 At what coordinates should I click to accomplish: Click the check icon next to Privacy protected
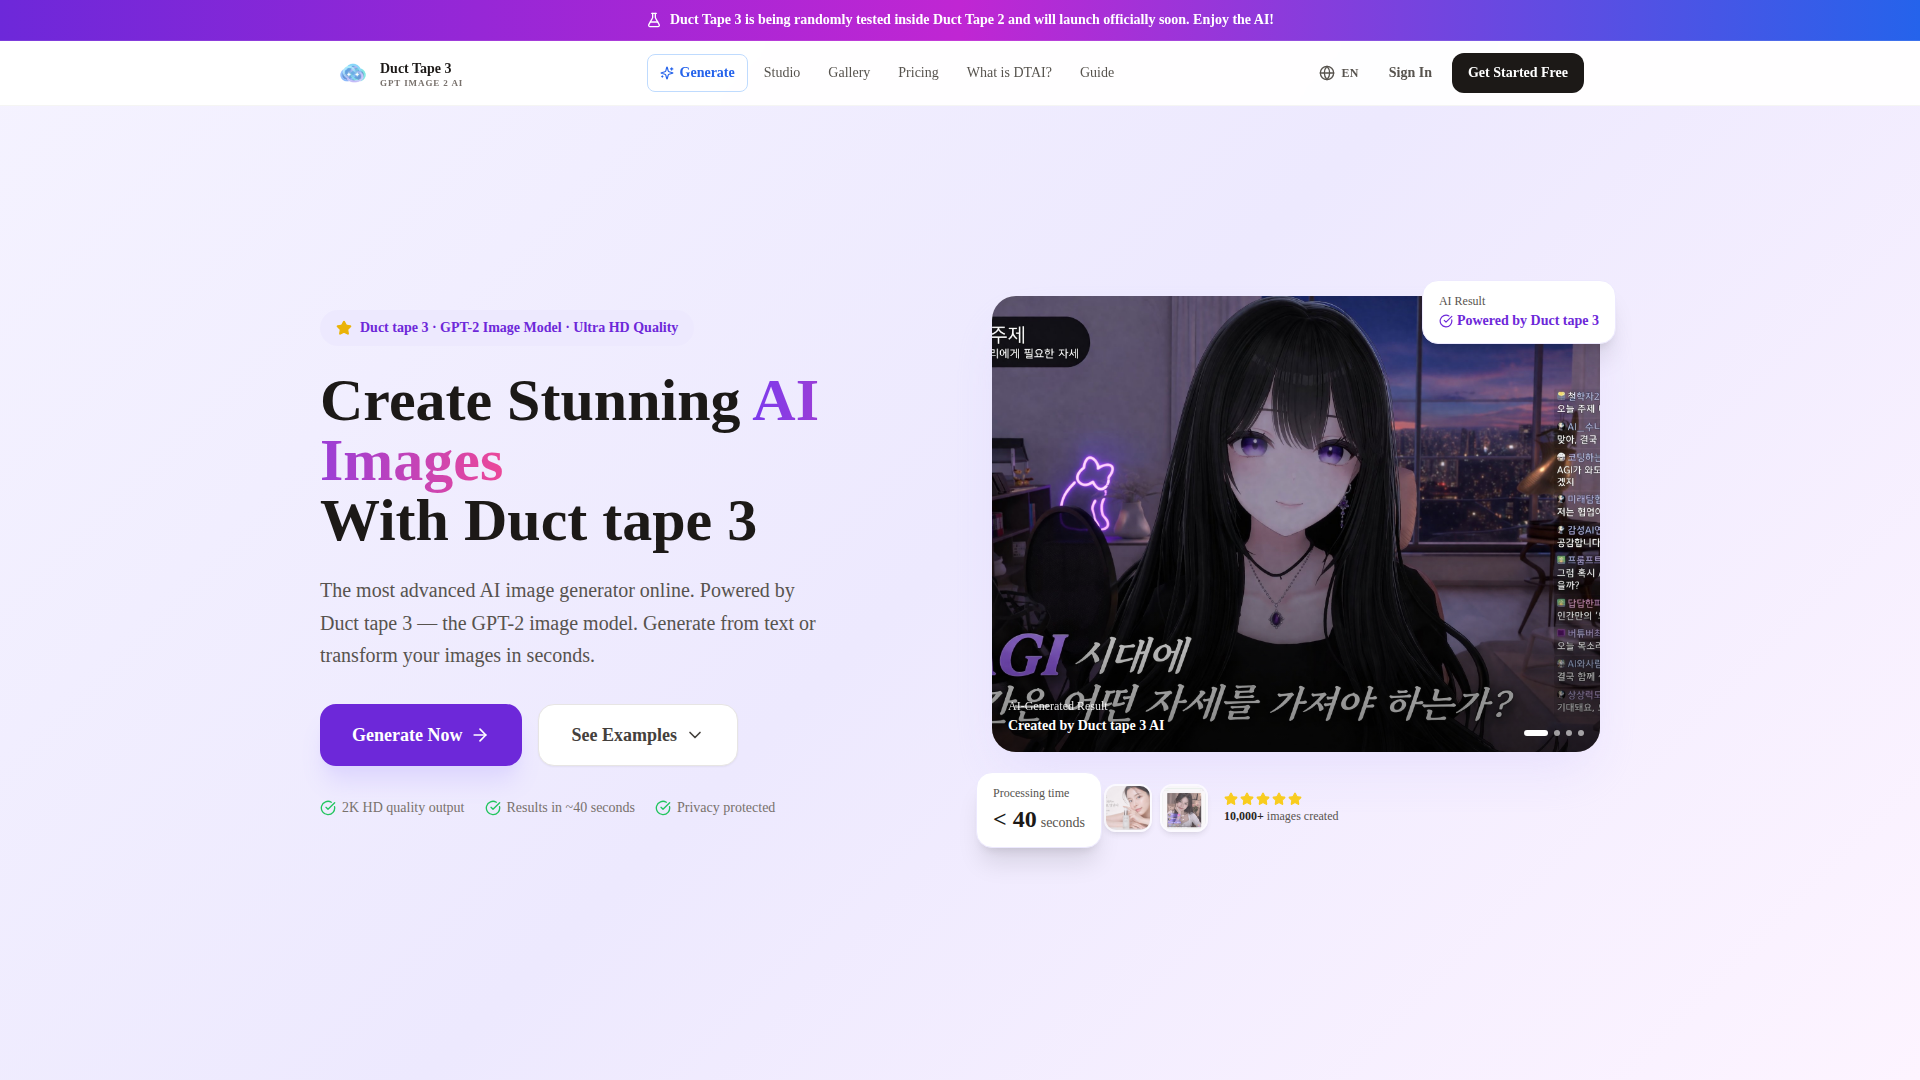663,808
